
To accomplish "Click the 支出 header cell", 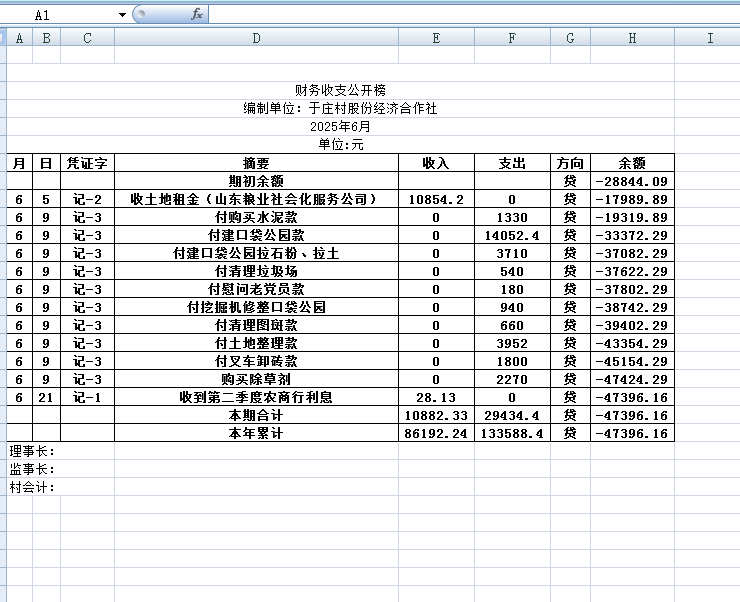I will tap(512, 163).
